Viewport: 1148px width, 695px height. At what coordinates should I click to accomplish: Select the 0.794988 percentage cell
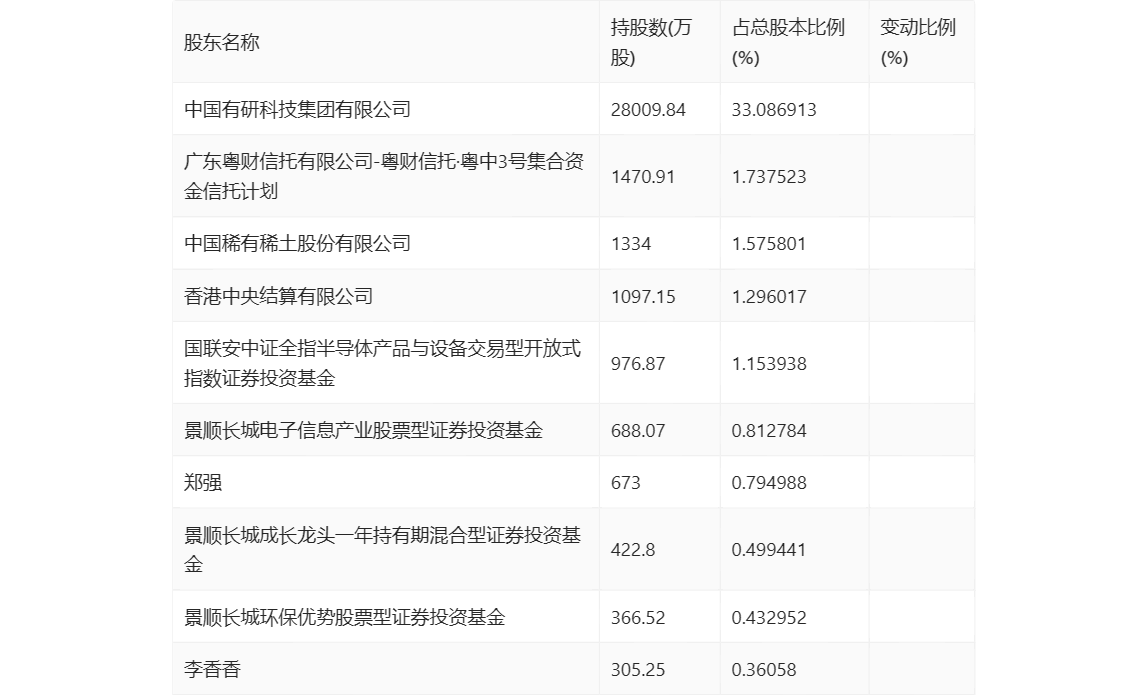tap(769, 483)
